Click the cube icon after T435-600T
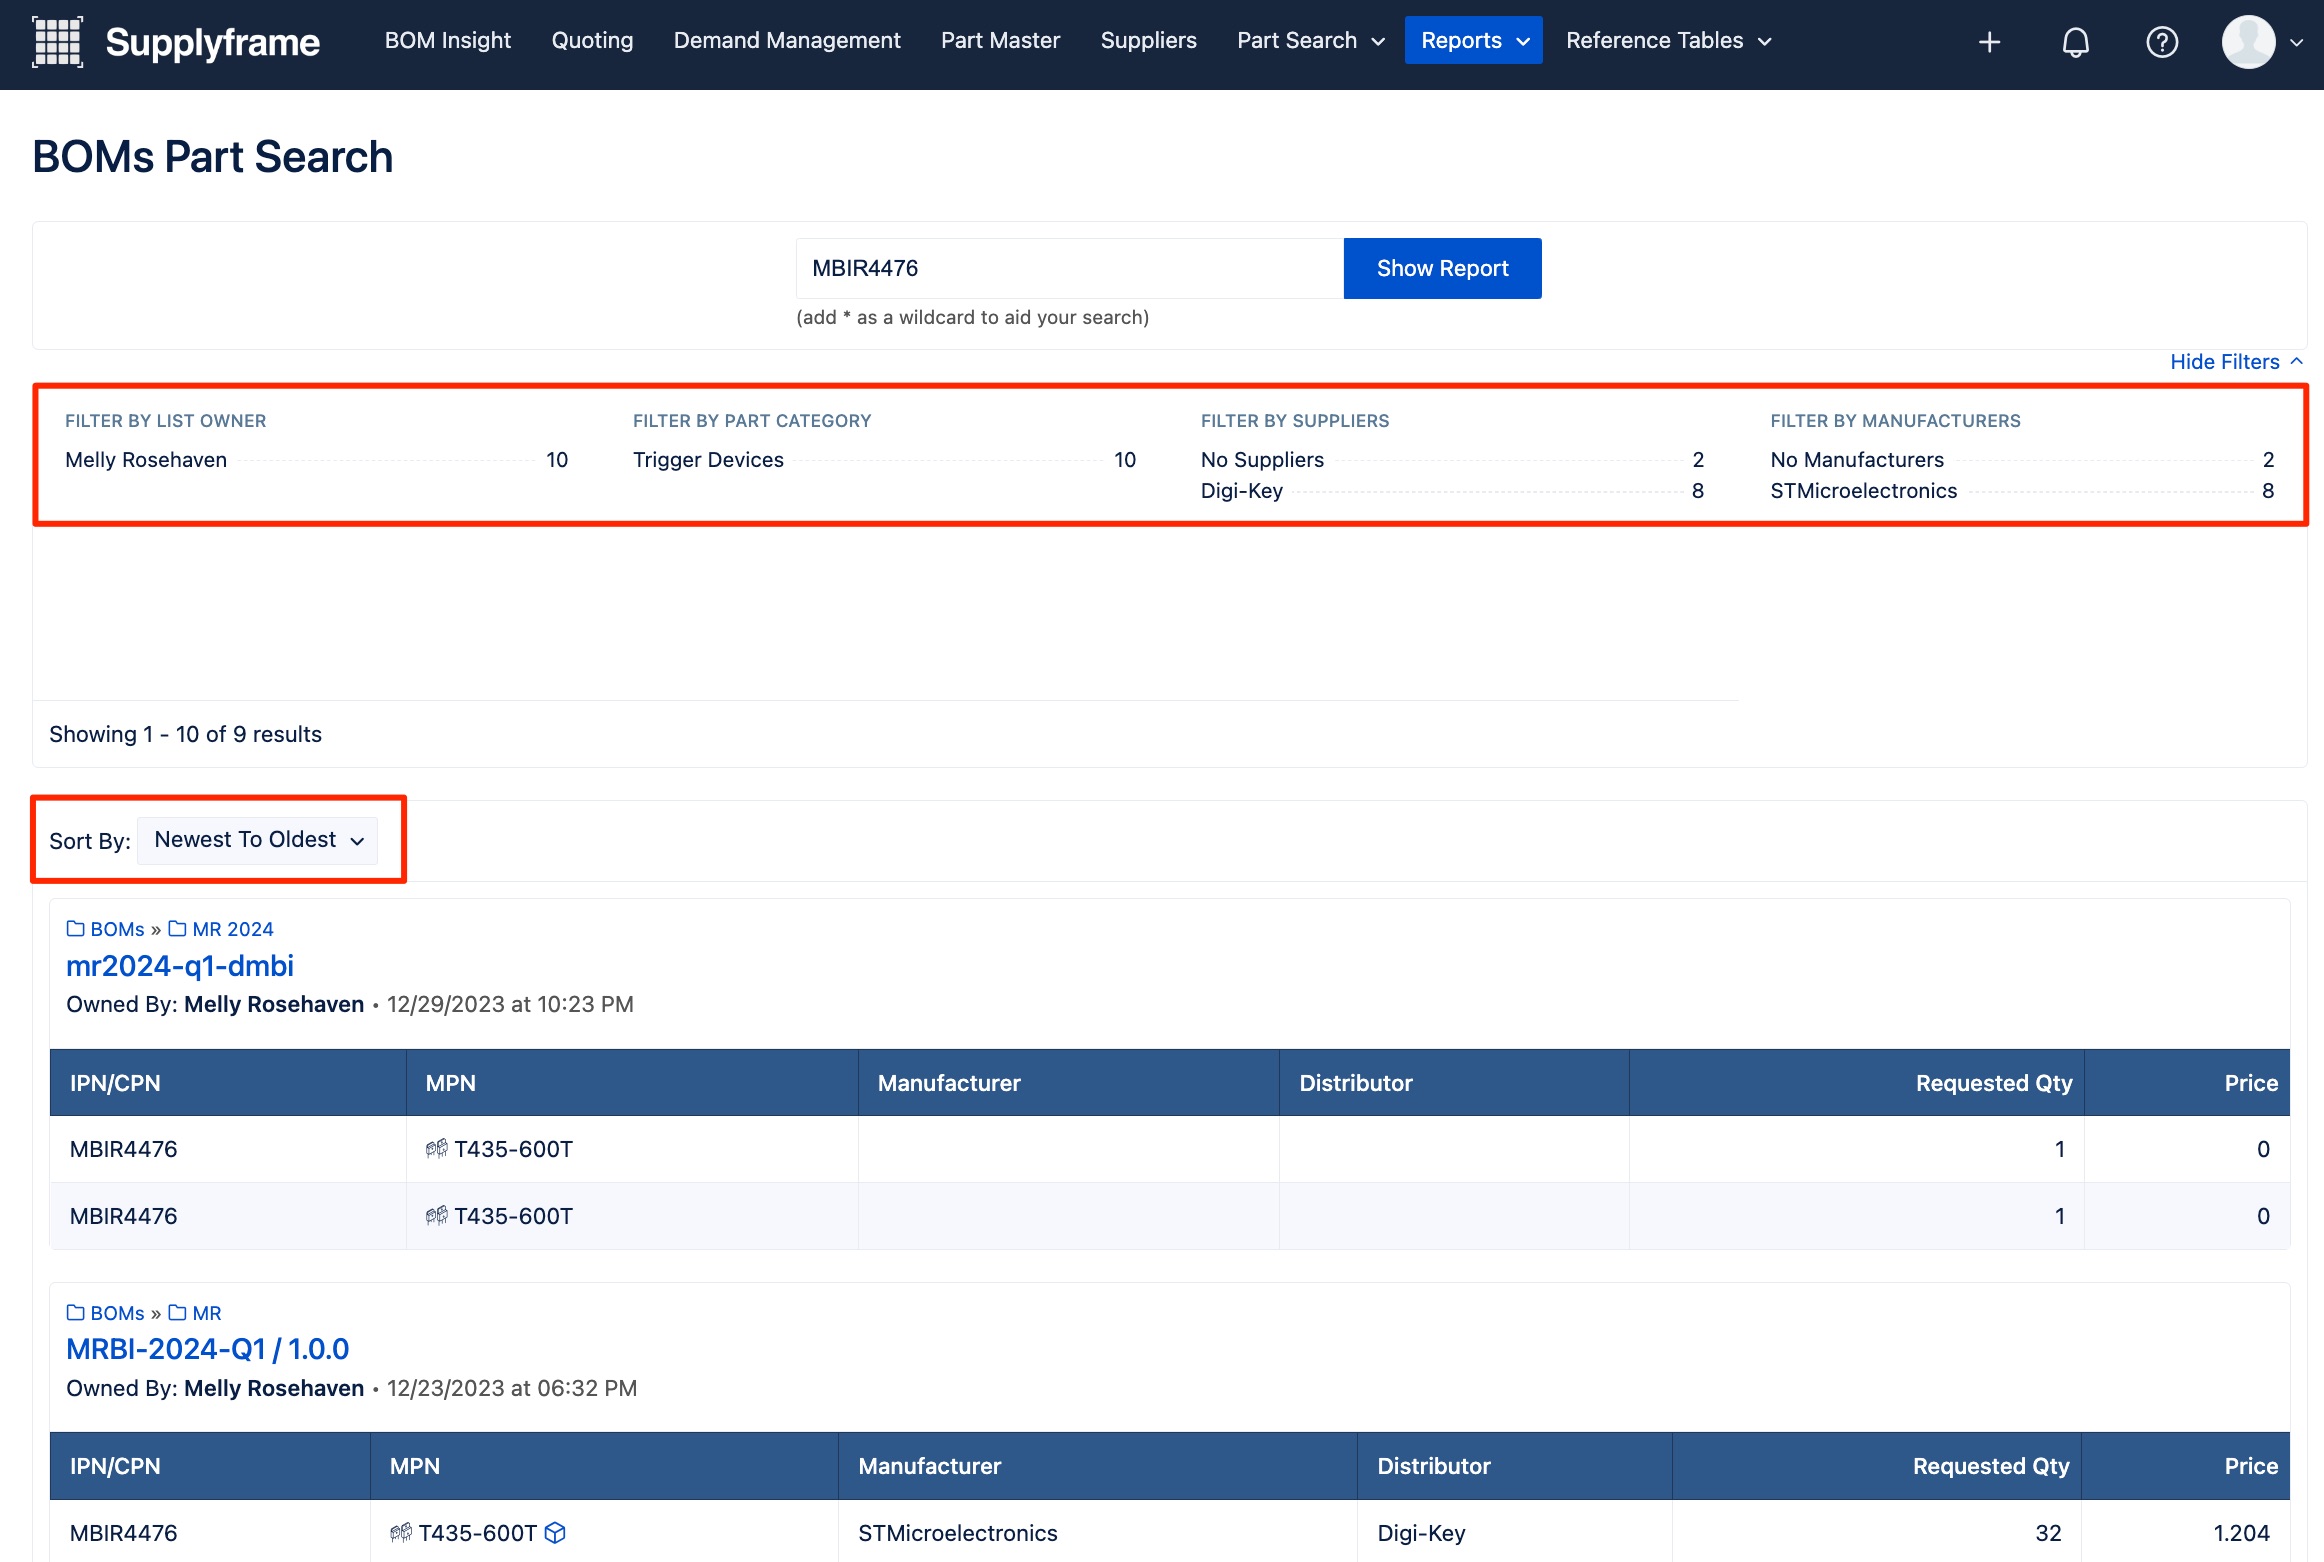 [x=555, y=1532]
